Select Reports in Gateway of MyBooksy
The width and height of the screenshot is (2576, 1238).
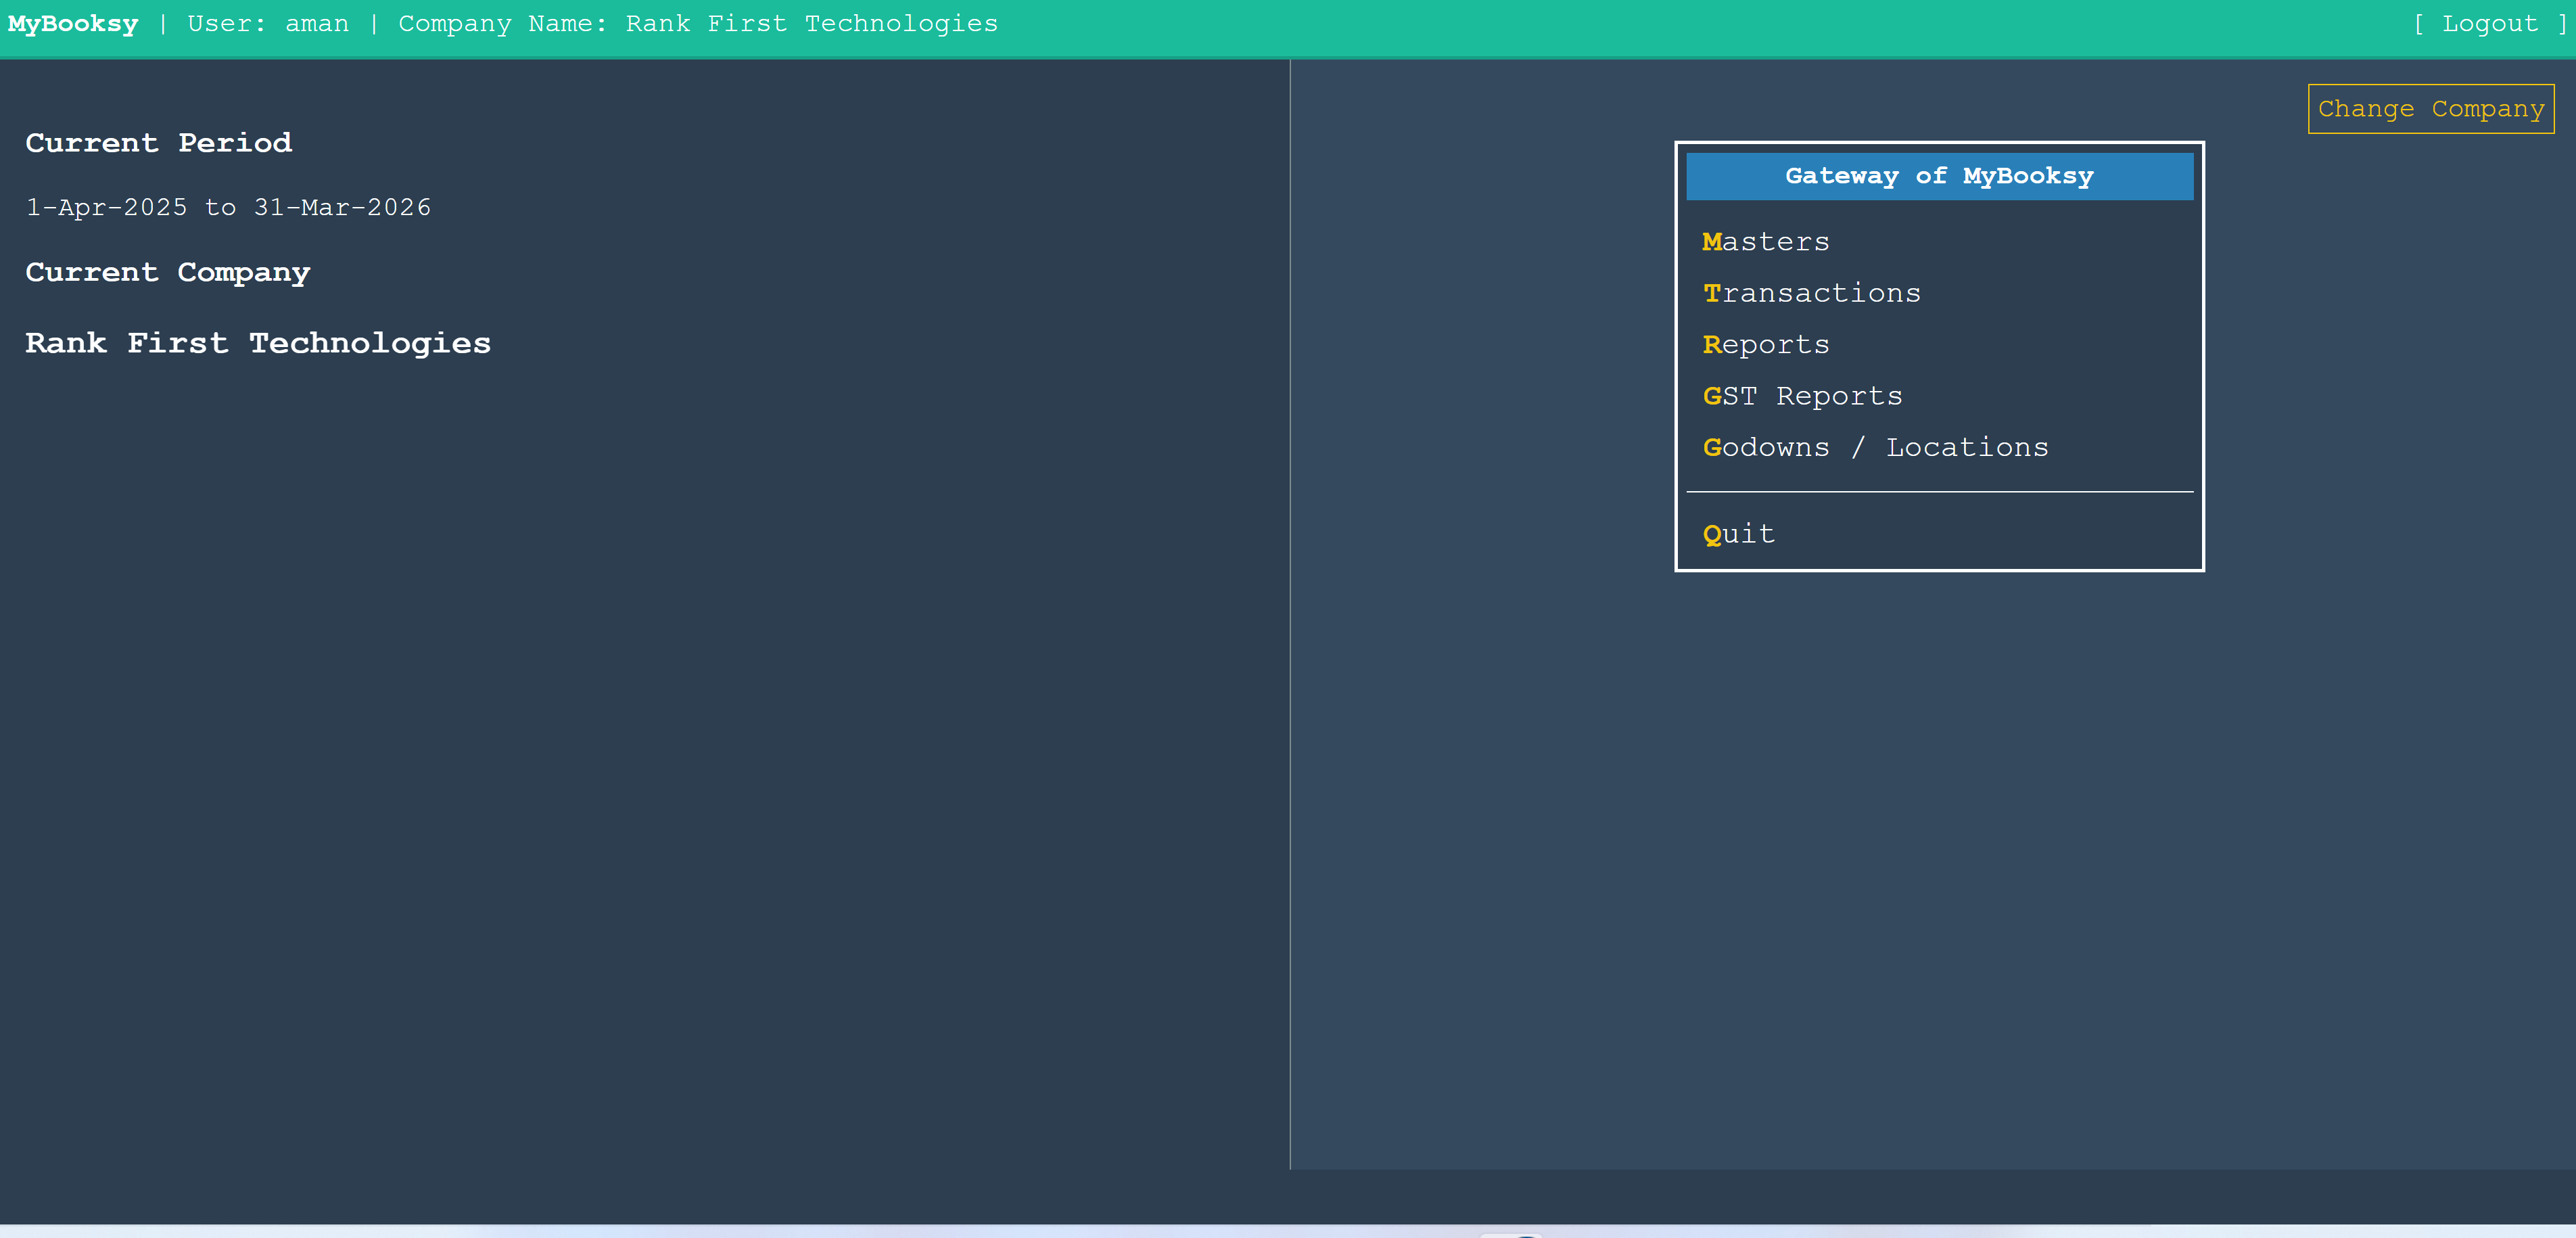point(1766,344)
